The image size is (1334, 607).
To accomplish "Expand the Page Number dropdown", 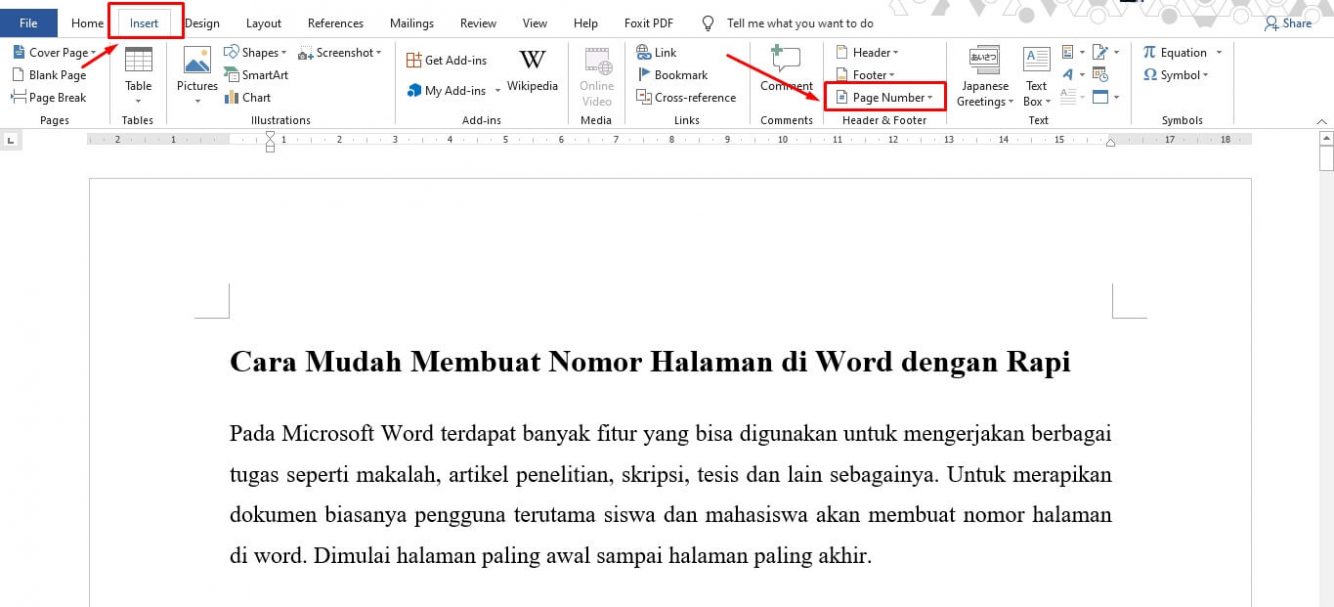I will [x=885, y=97].
